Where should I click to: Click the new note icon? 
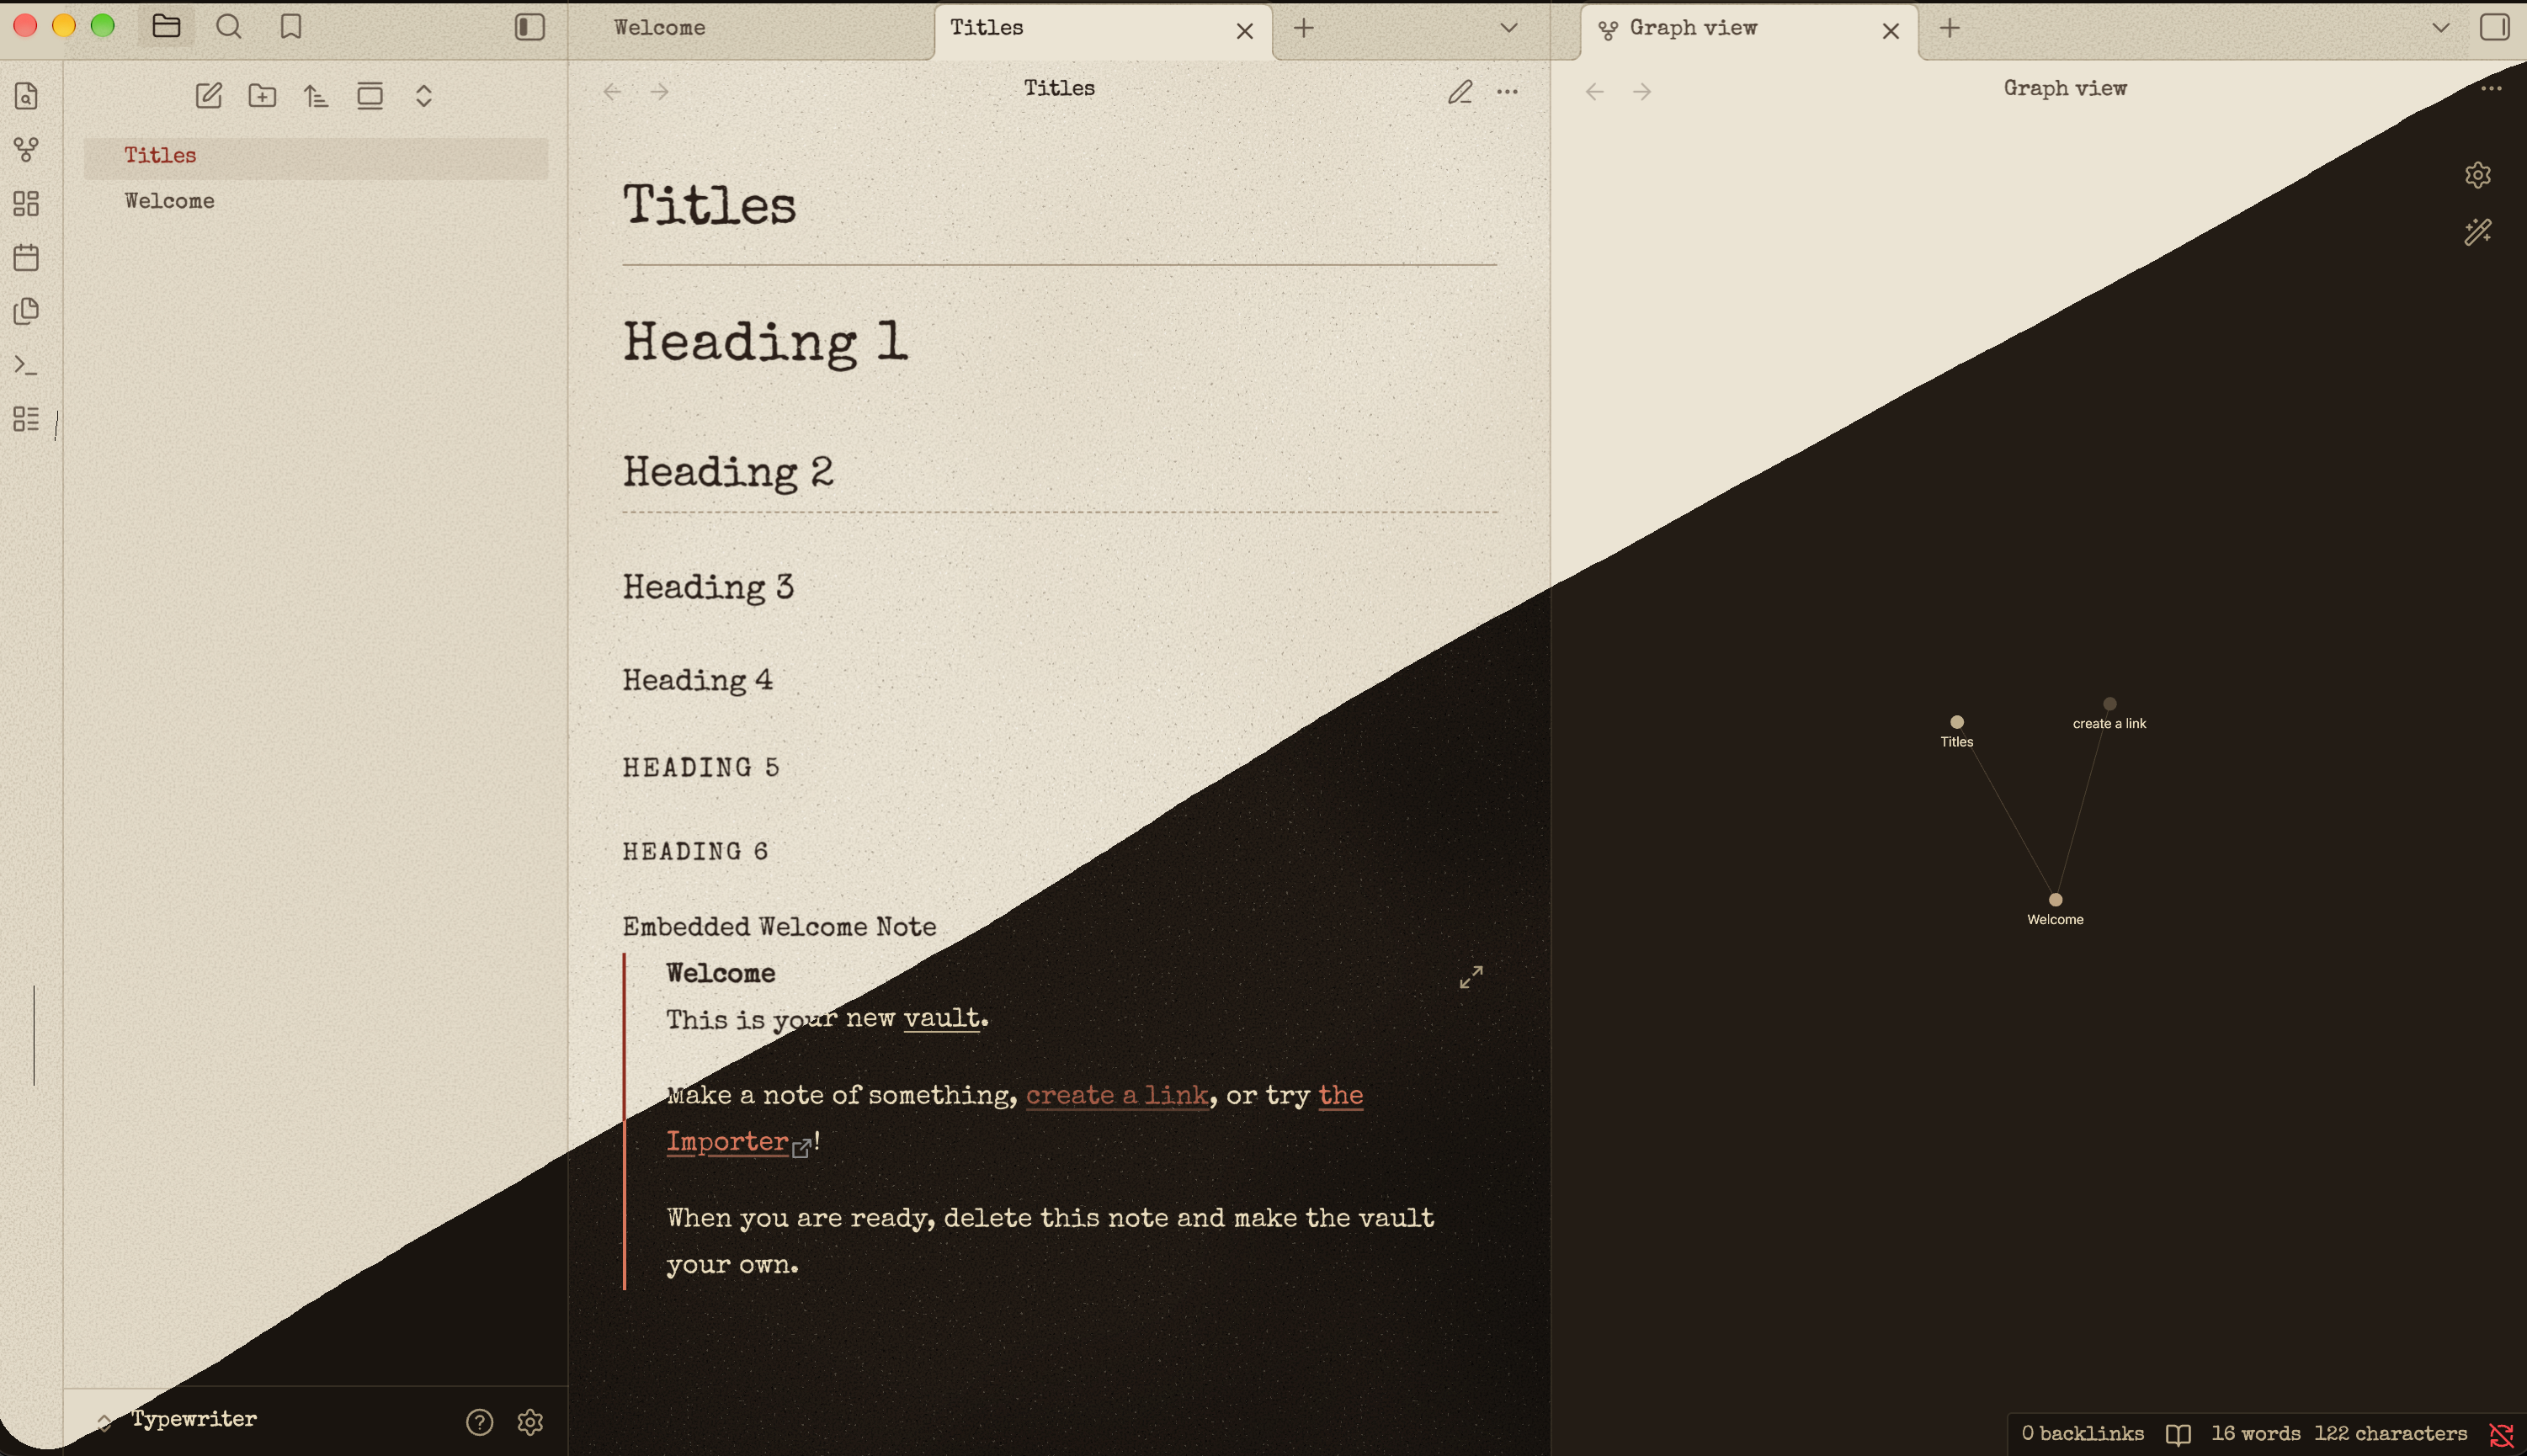[208, 96]
